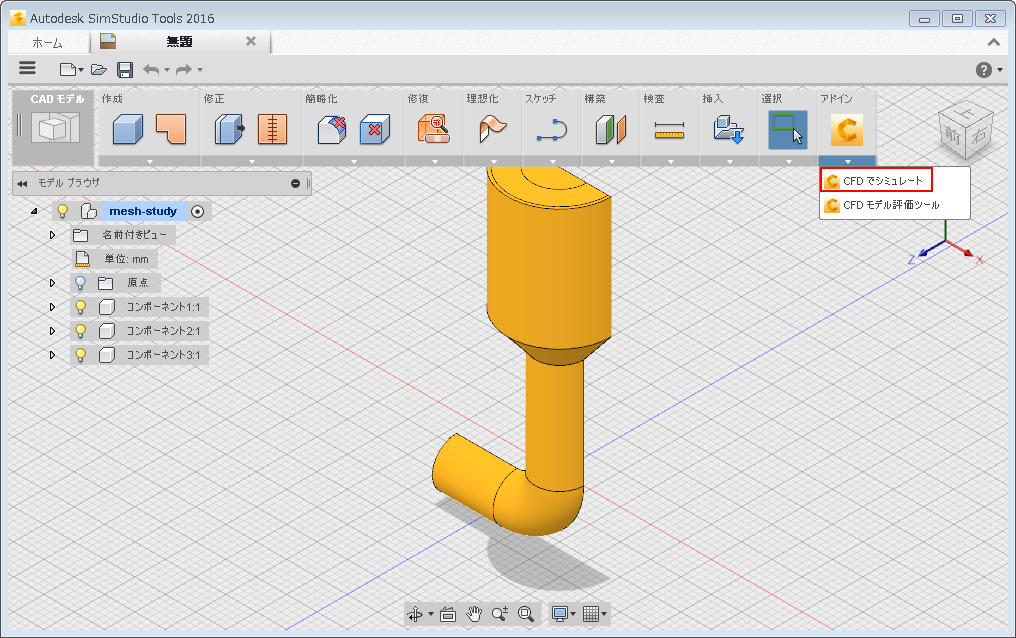Collapse the ribbon with the chevron

coord(993,42)
